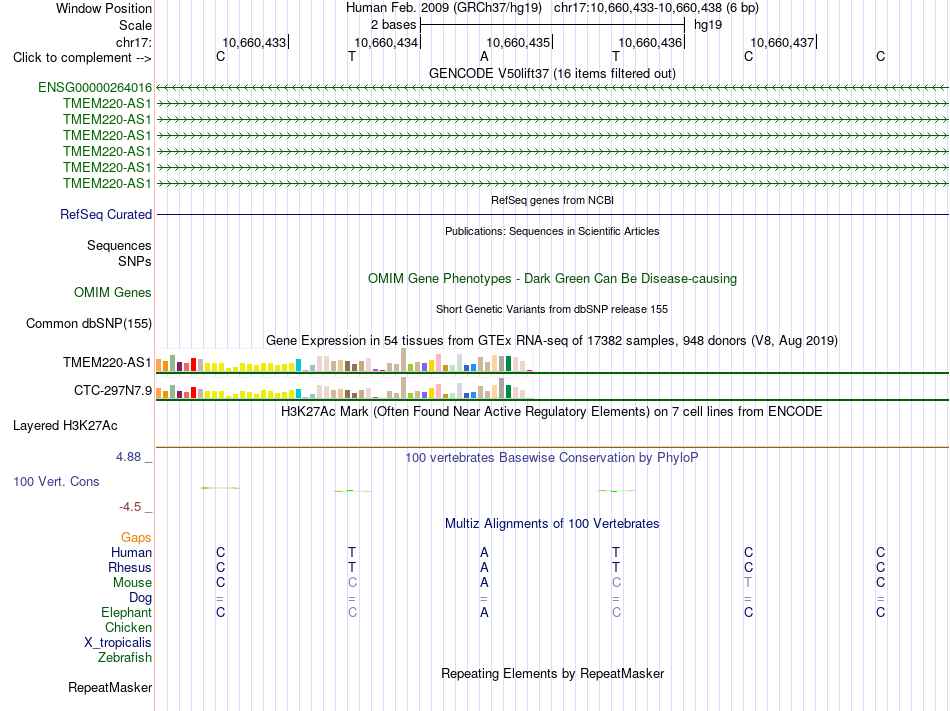Select the Human species row label
Image resolution: width=950 pixels, height=711 pixels.
(x=131, y=552)
